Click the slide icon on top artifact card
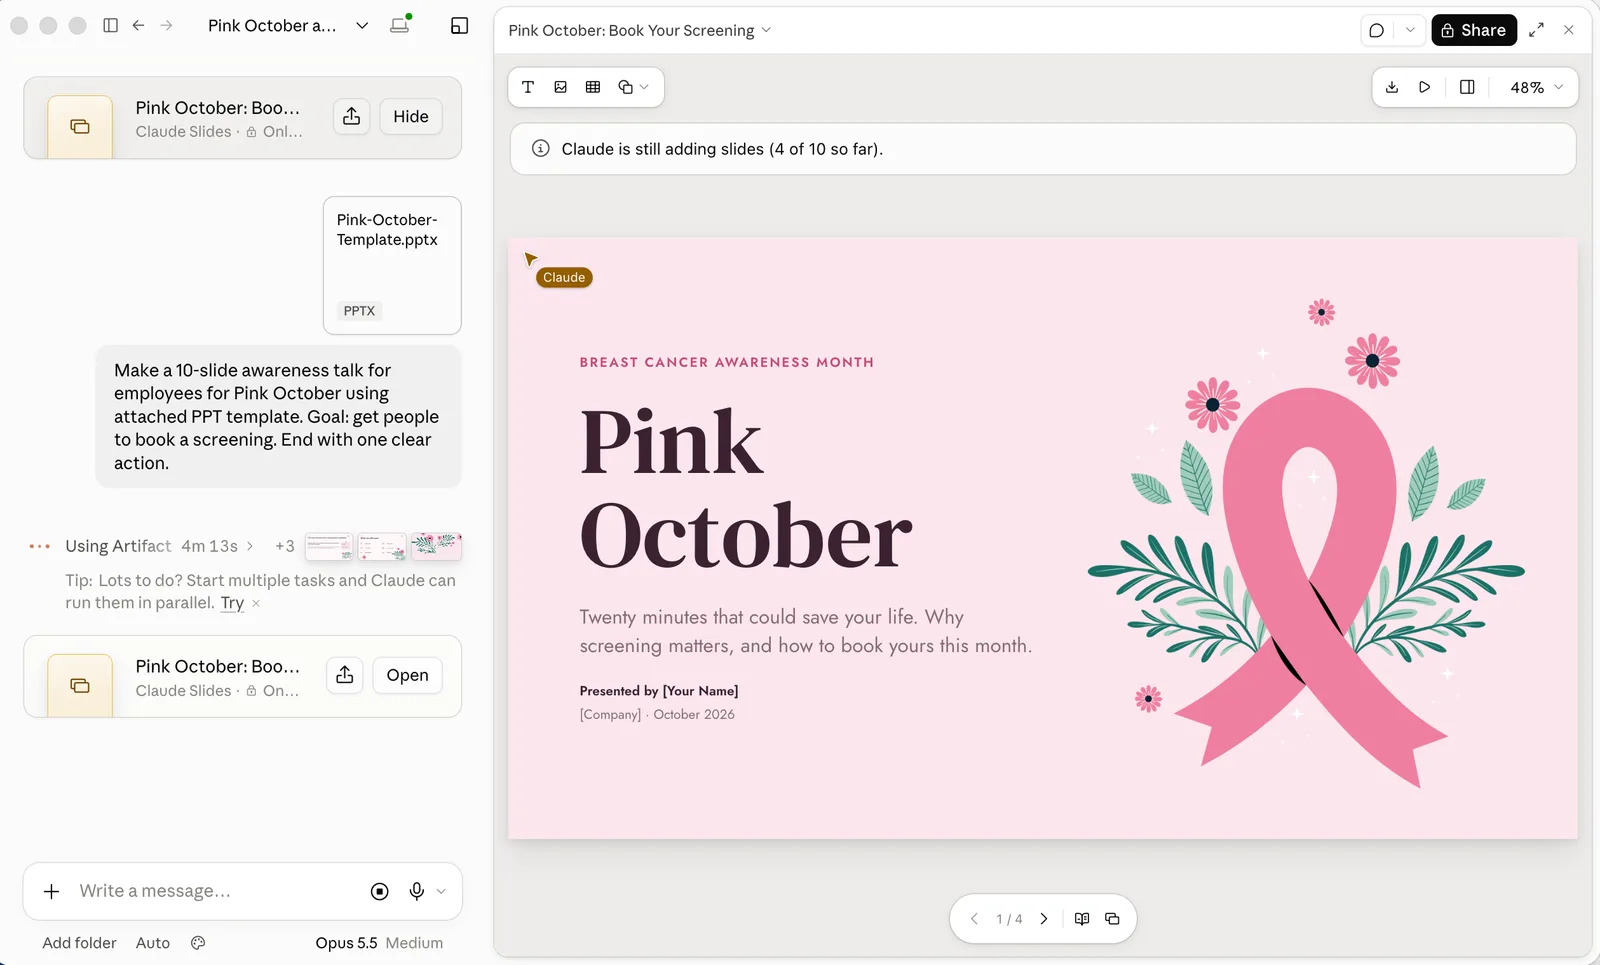1600x965 pixels. (x=80, y=127)
